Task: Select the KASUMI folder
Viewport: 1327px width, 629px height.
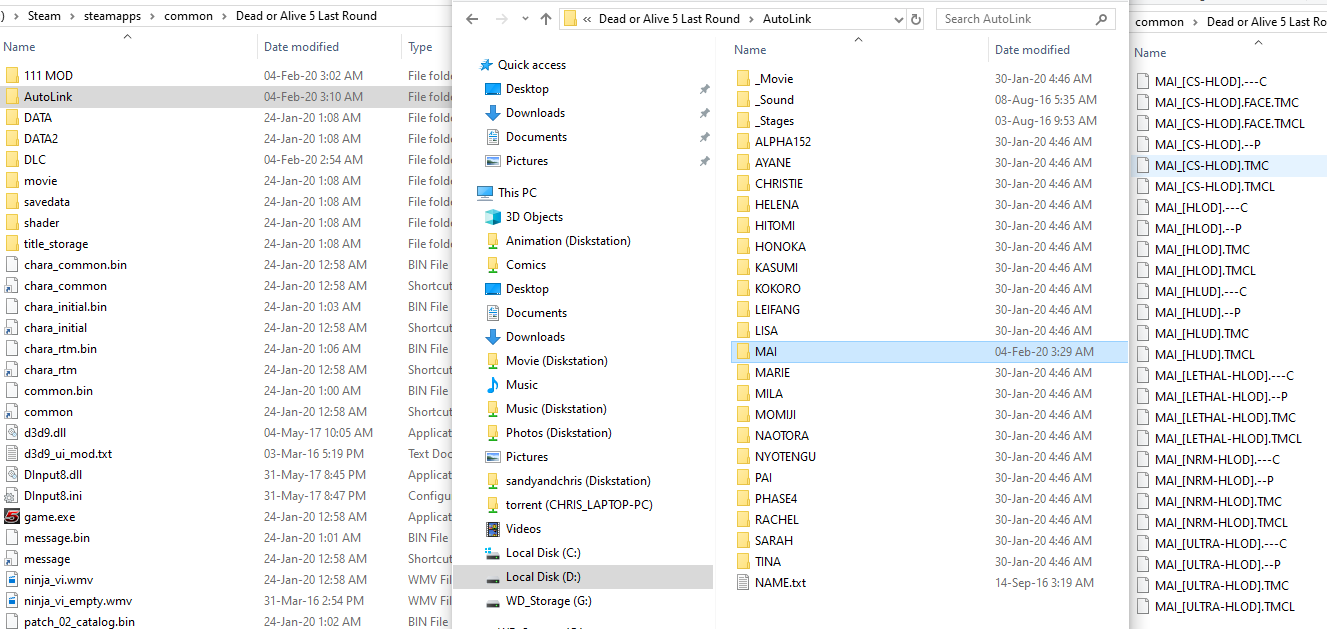Action: [776, 268]
